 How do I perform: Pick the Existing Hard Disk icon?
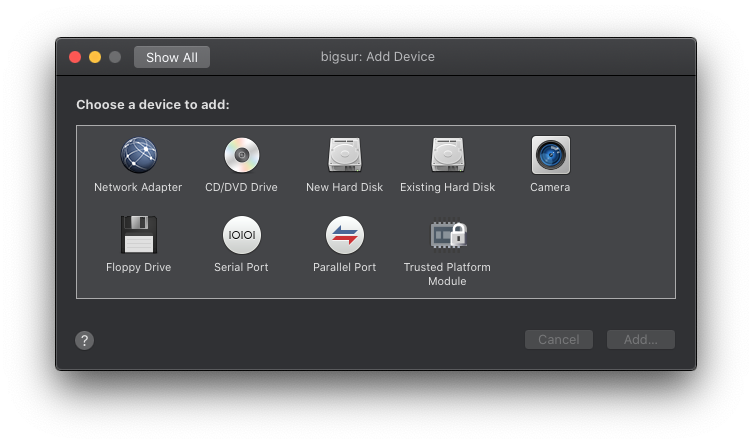[447, 155]
